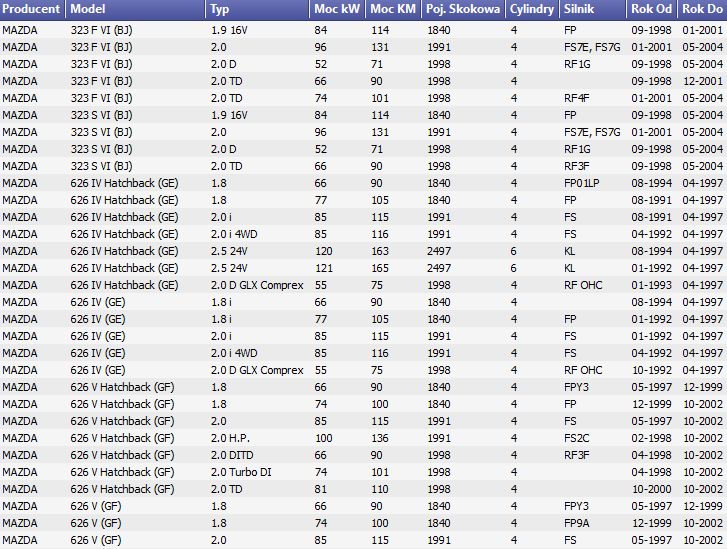Click "MAZDA" in the FP9A row
Image resolution: width=727 pixels, height=549 pixels.
pyautogui.click(x=19, y=523)
